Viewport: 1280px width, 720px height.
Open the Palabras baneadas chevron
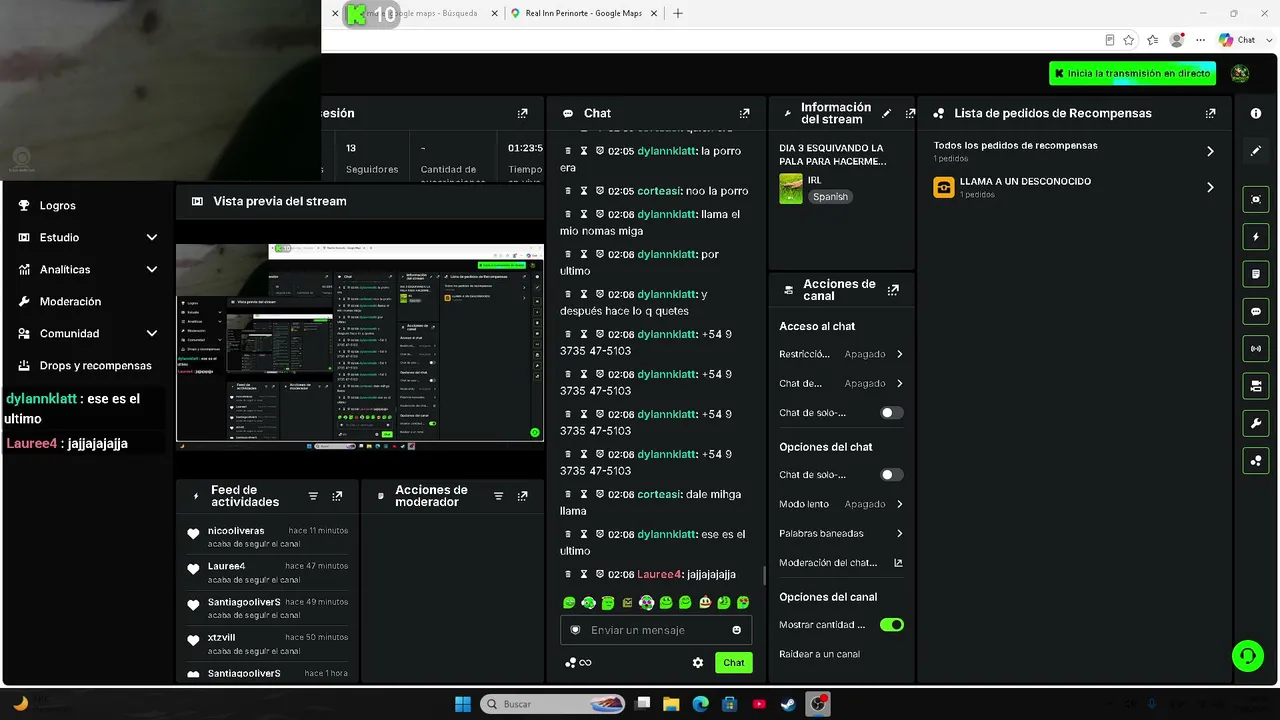899,533
